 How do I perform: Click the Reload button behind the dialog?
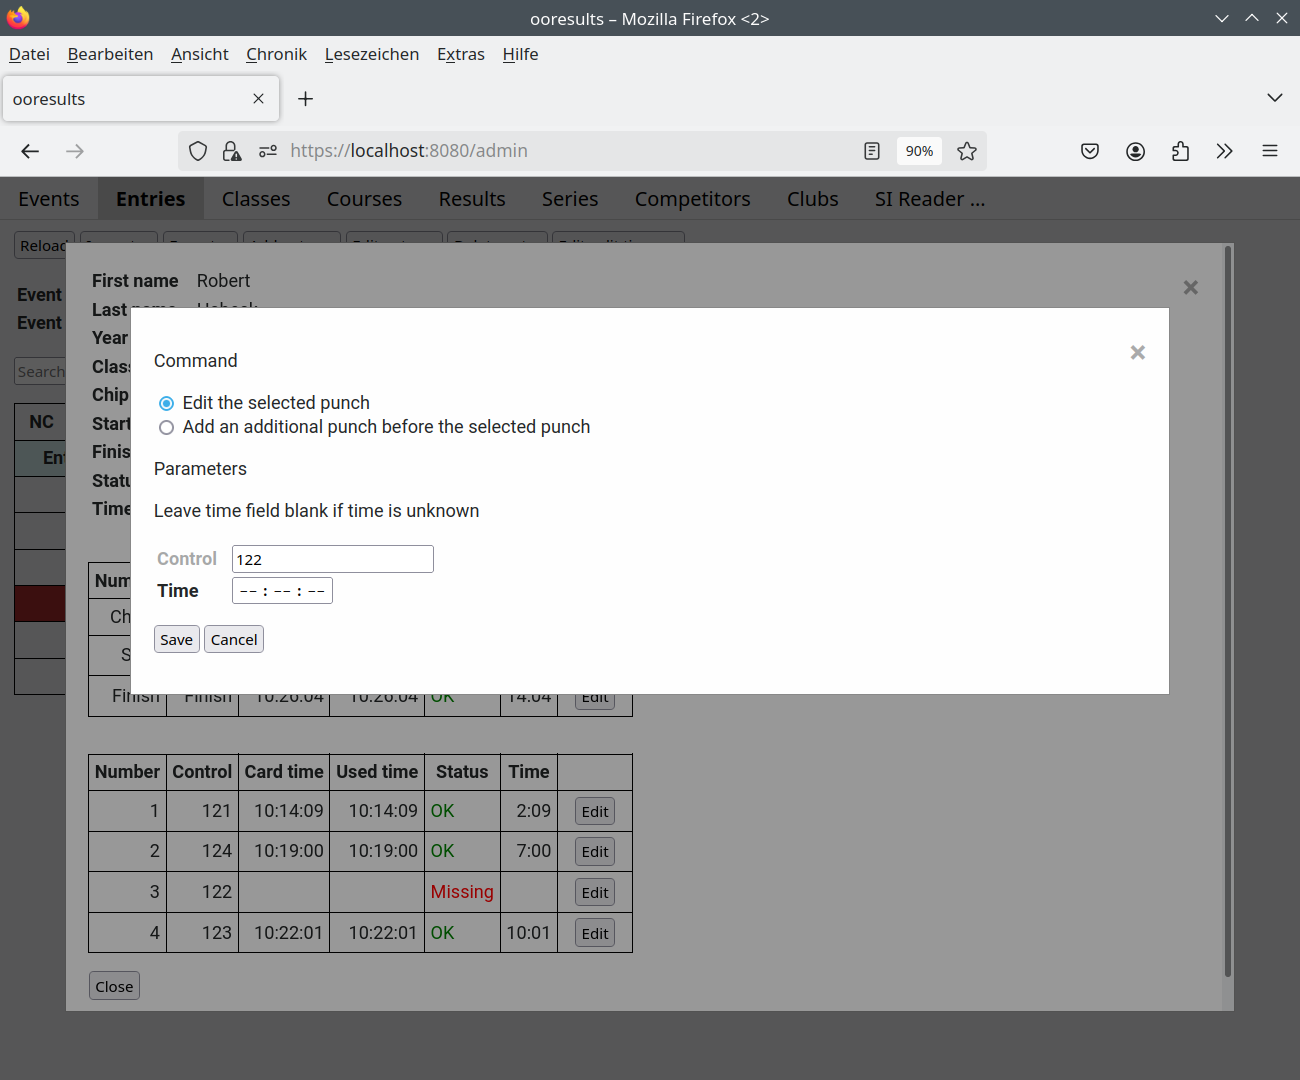tap(41, 246)
